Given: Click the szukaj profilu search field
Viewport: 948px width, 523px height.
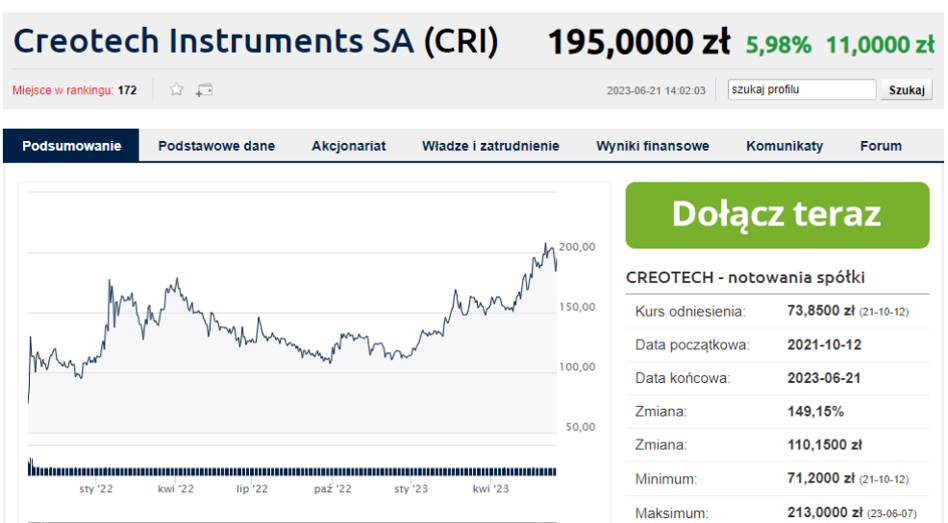Looking at the screenshot, I should tap(801, 90).
